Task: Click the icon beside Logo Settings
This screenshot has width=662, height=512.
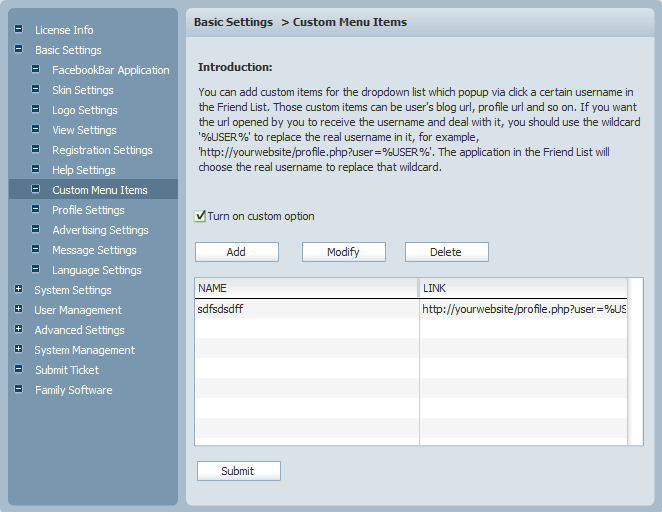Action: click(36, 109)
